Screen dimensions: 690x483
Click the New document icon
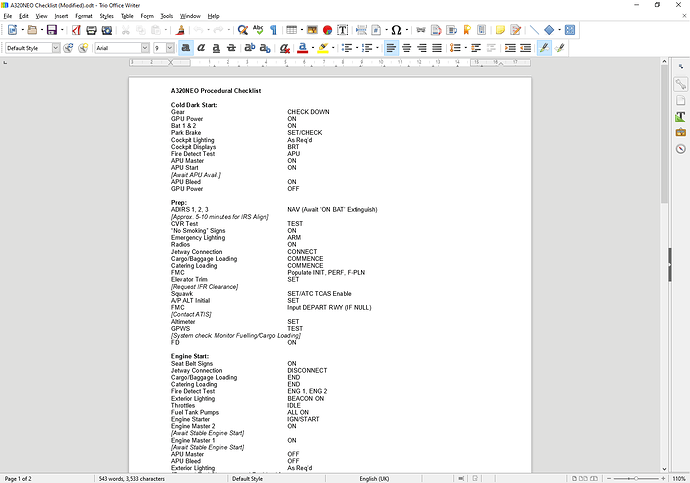click(12, 30)
